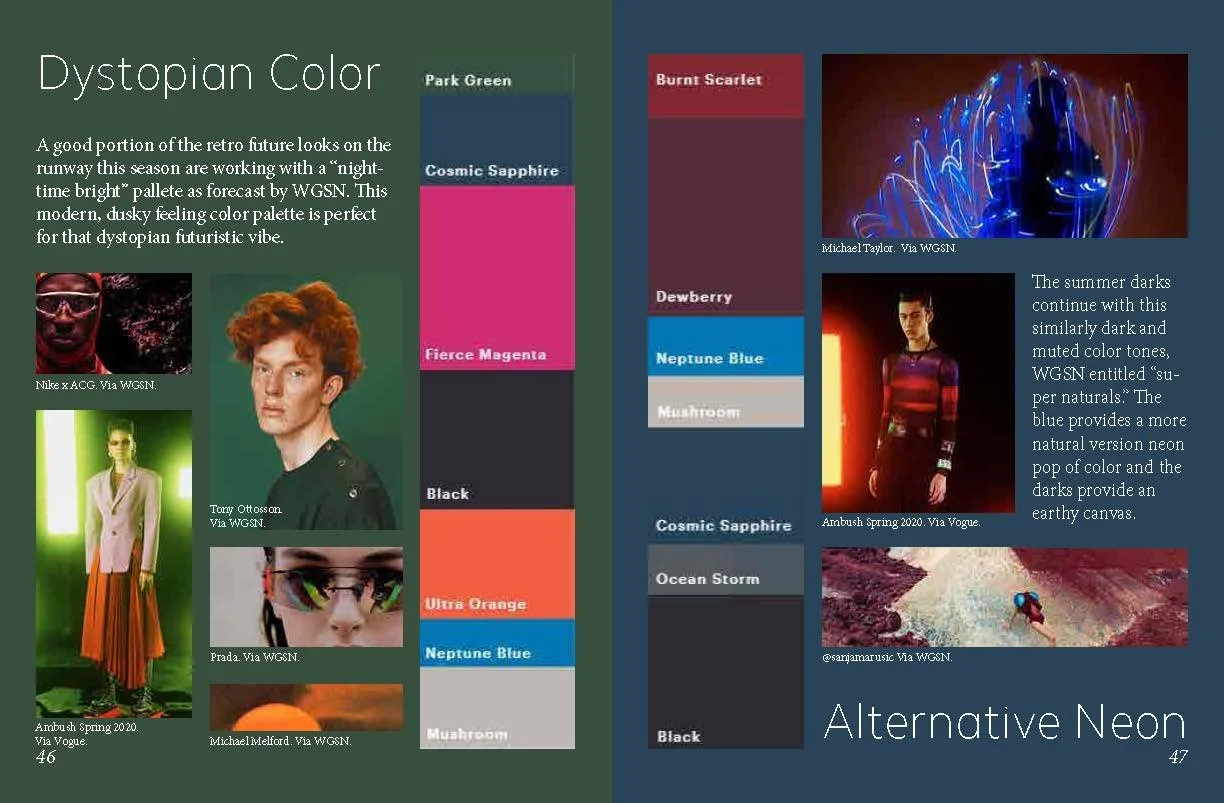Select Neptune Blue swatch below Dewberry

coord(725,346)
